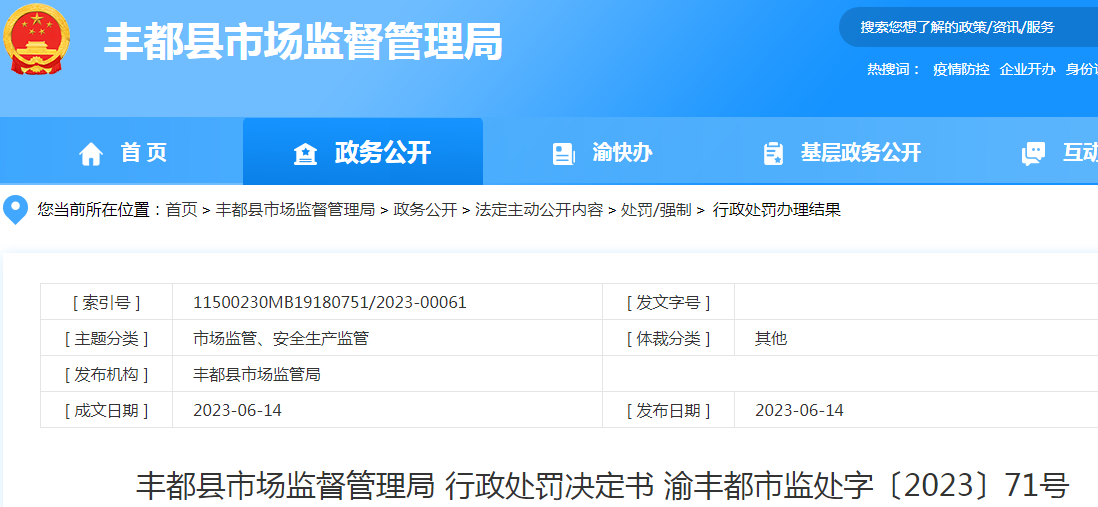
Task: Click the 体裁分类 value 其他
Action: pos(771,339)
